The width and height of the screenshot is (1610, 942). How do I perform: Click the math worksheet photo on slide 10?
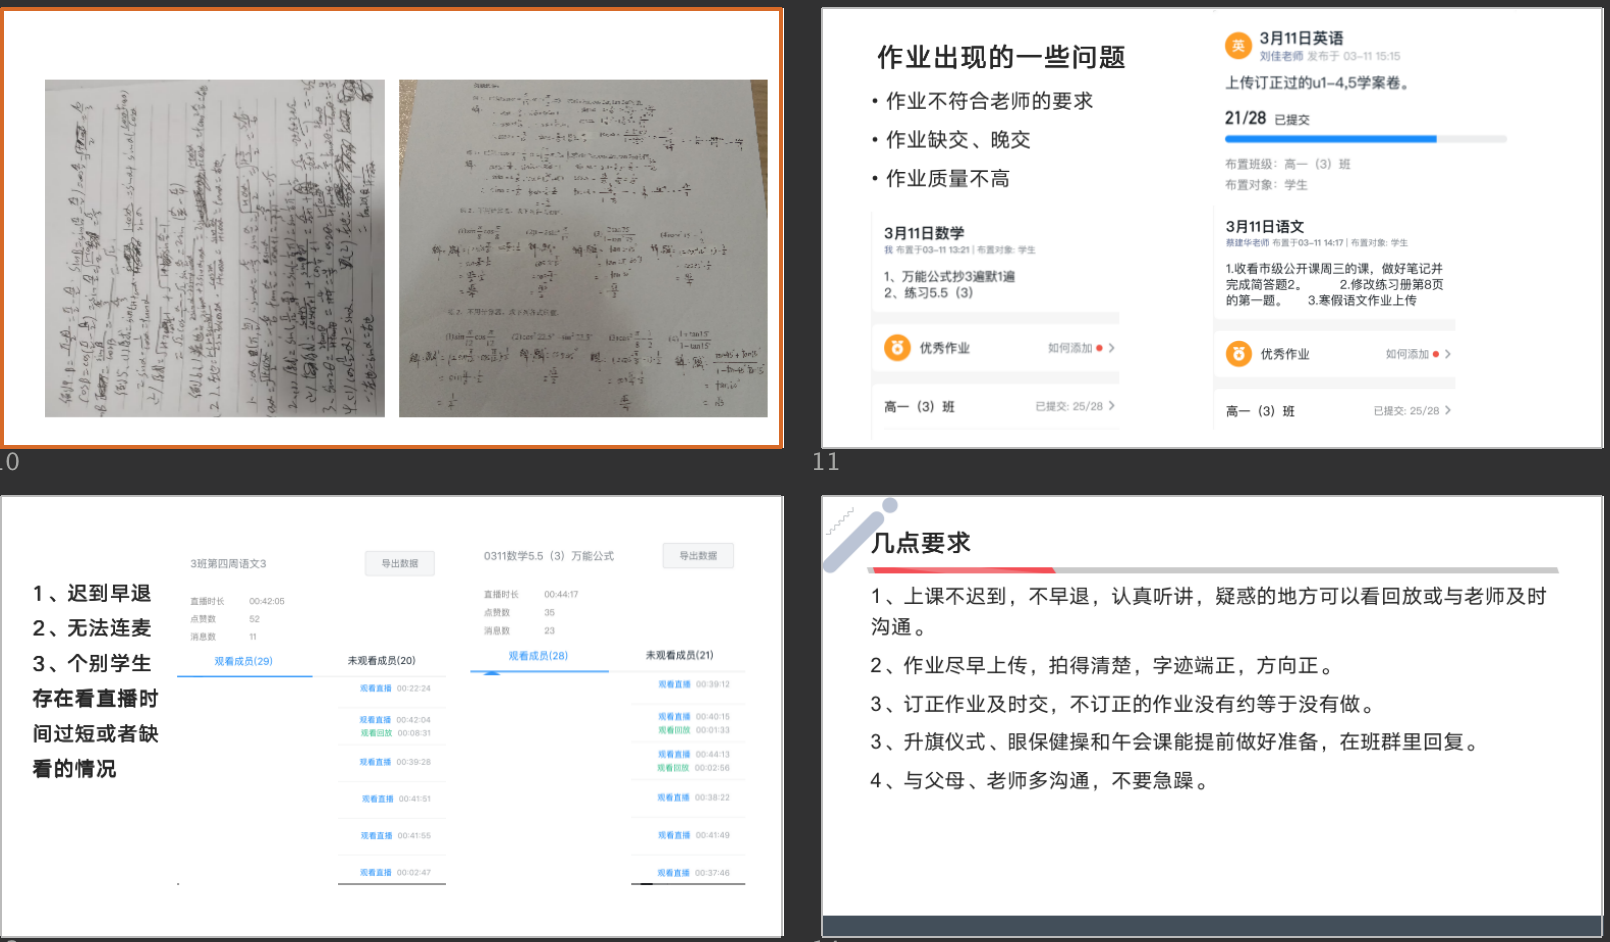pyautogui.click(x=583, y=248)
